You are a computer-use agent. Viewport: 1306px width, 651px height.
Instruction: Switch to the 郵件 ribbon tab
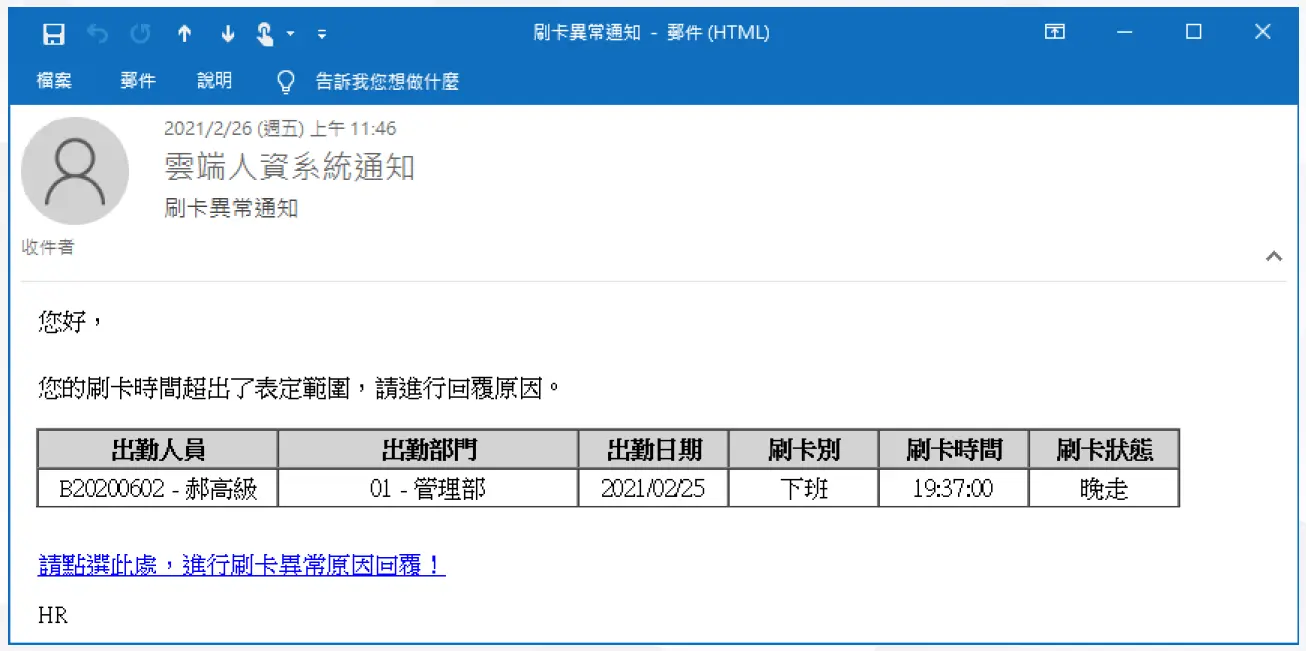(x=138, y=81)
